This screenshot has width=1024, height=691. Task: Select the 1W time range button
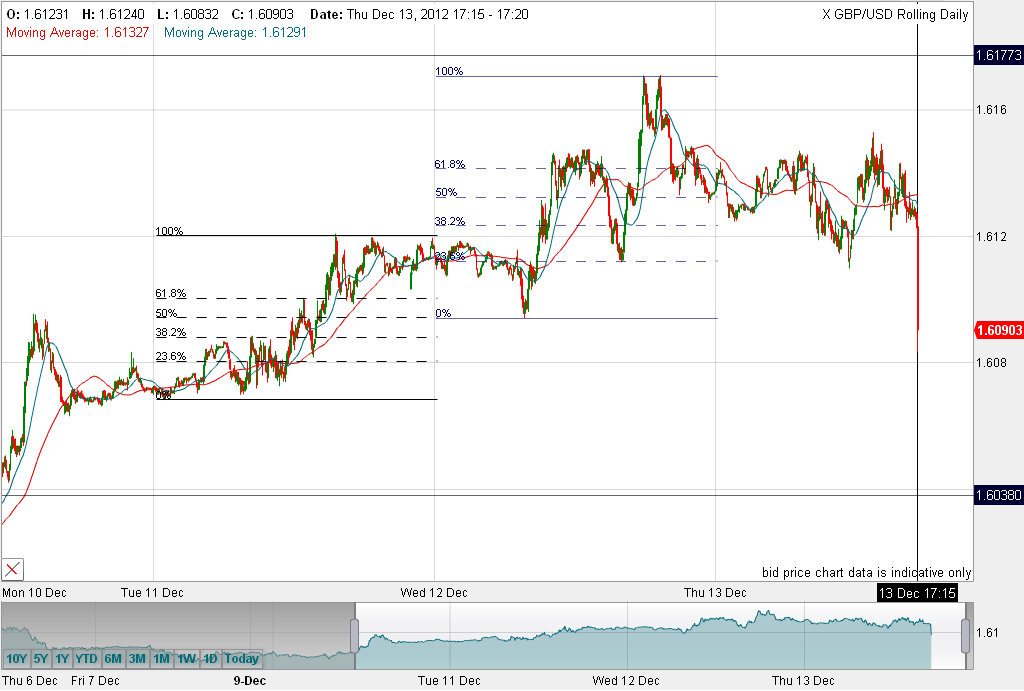pos(187,658)
